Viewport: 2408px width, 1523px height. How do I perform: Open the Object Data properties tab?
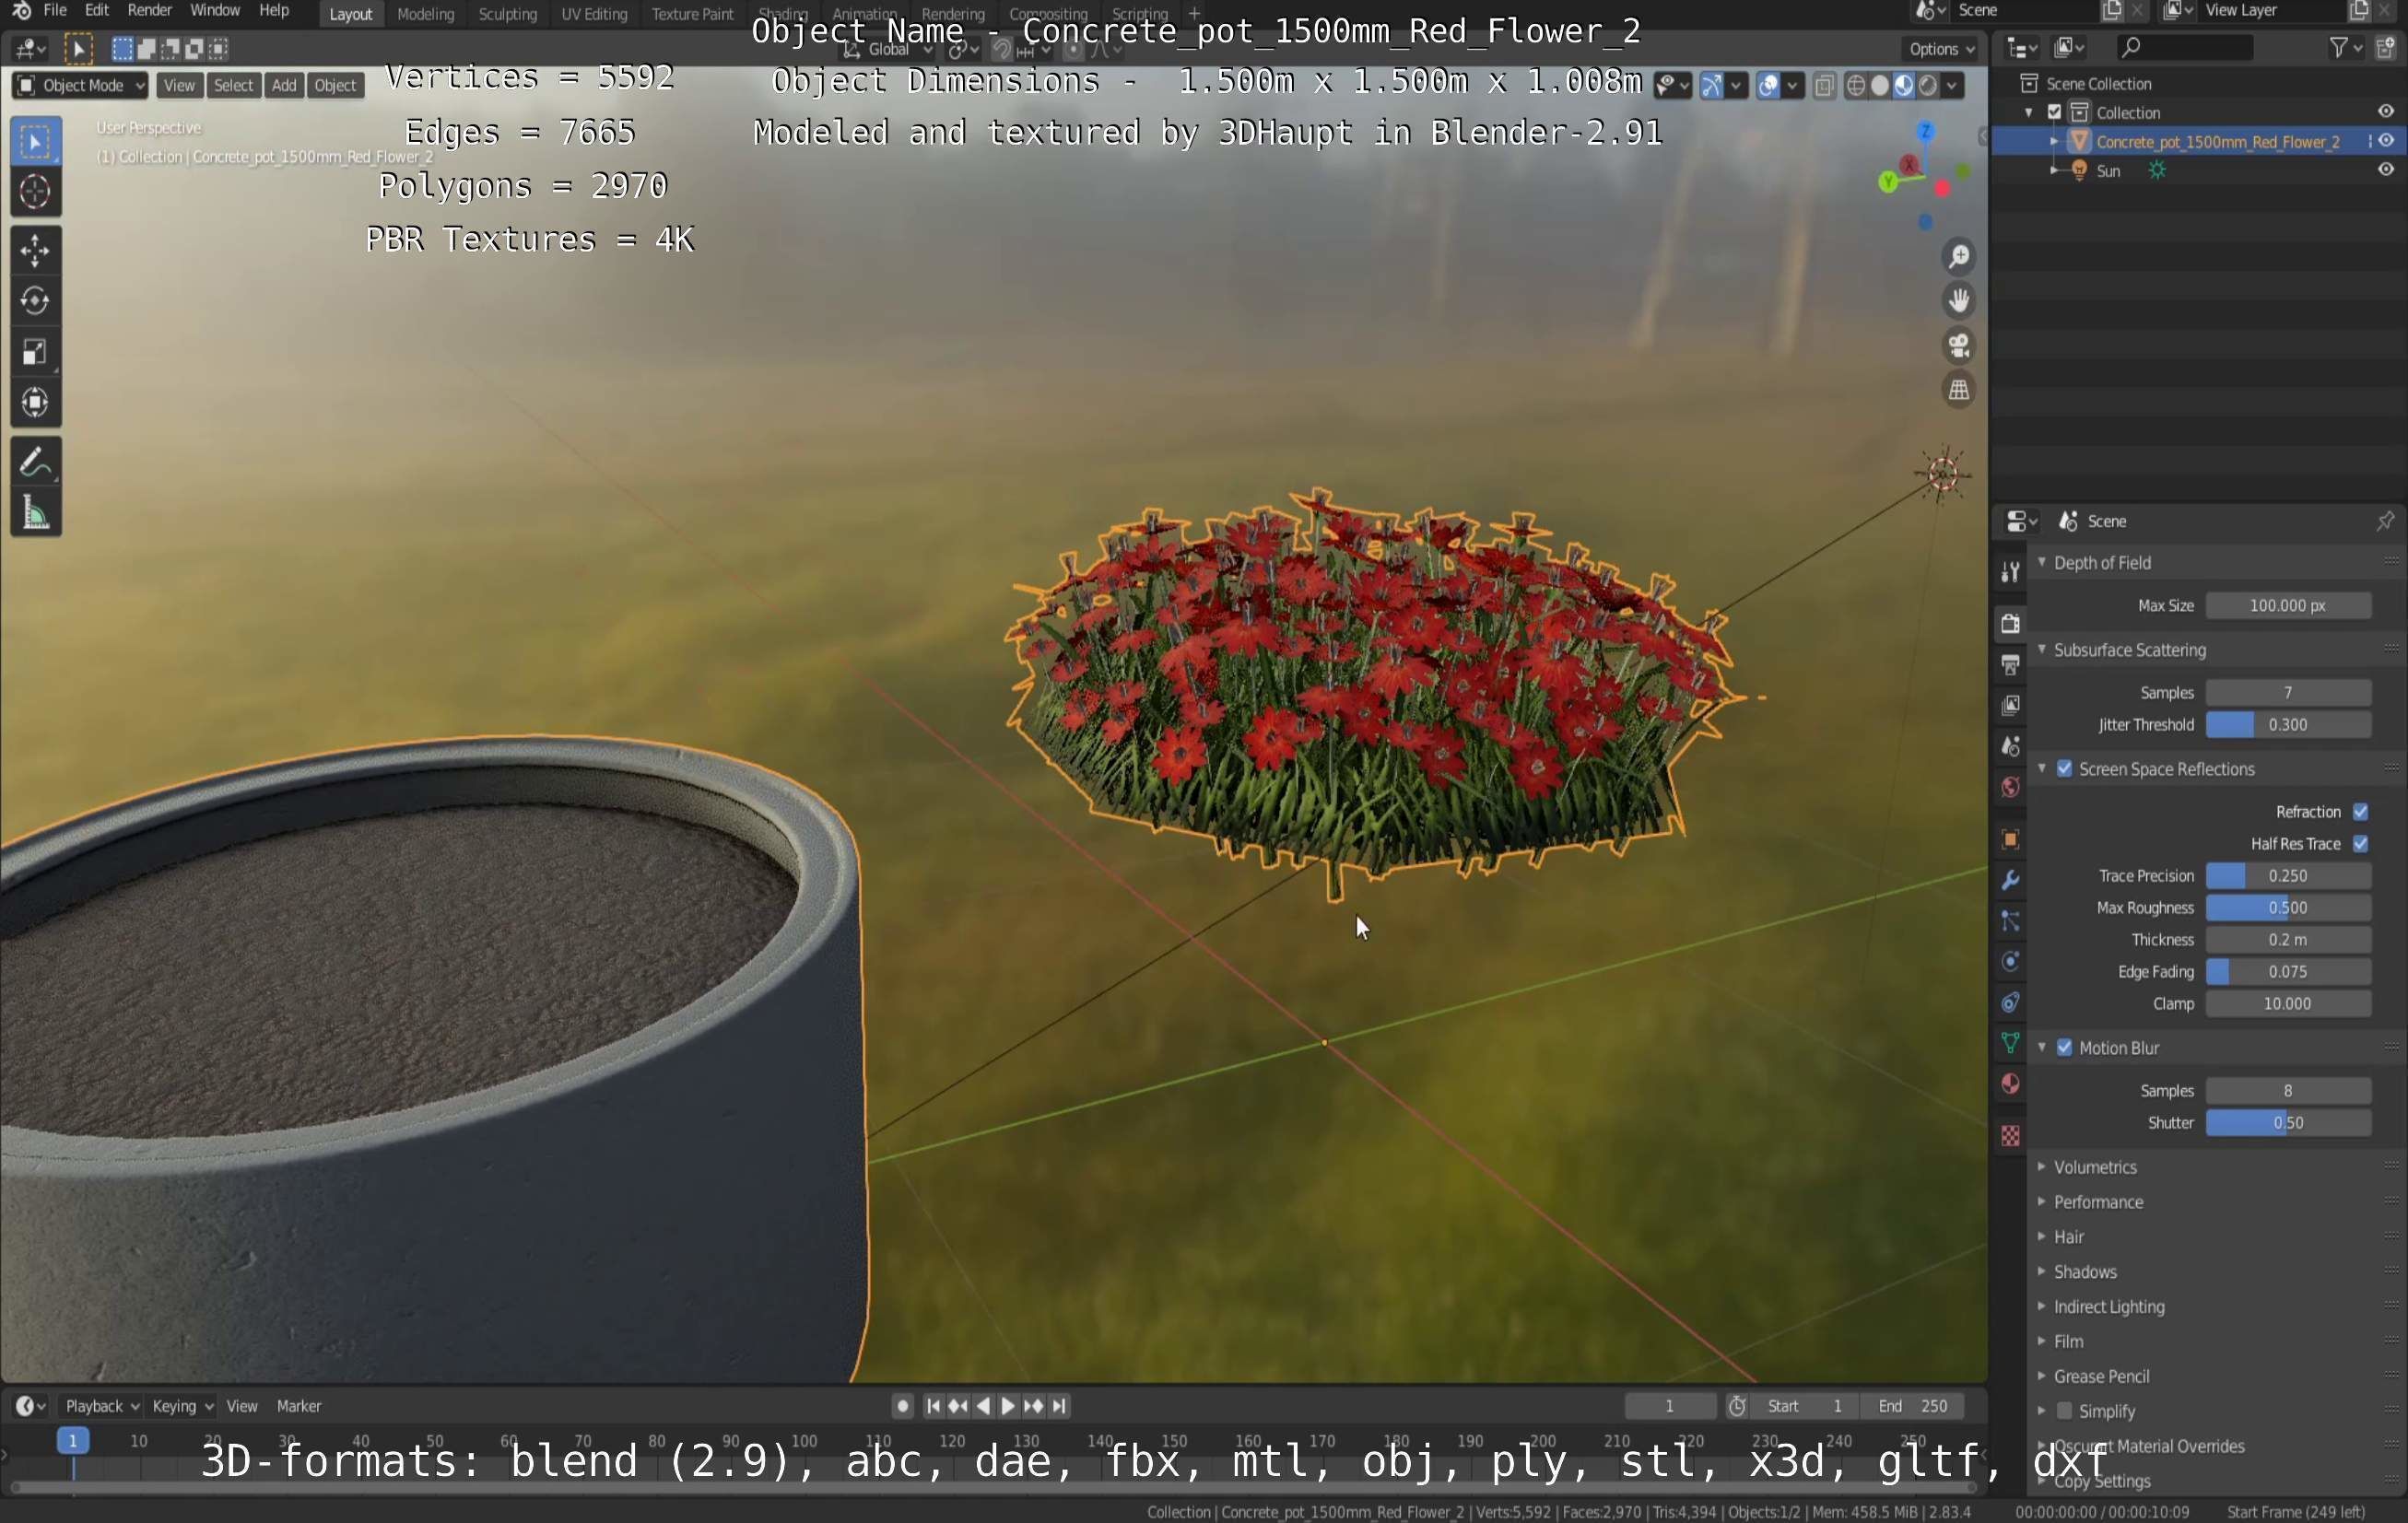point(2010,1044)
